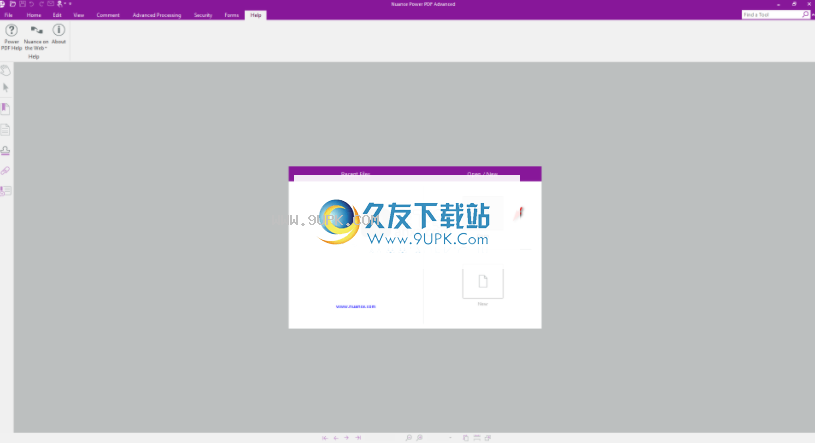This screenshot has width=815, height=445.
Task: Open the purple Pages panel icon in sidebar
Action: coord(6,109)
